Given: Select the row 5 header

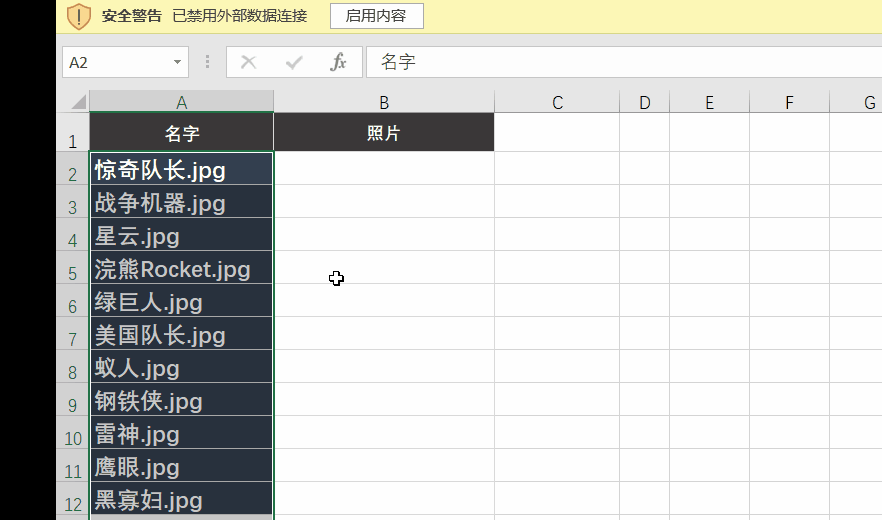Looking at the screenshot, I should [73, 267].
